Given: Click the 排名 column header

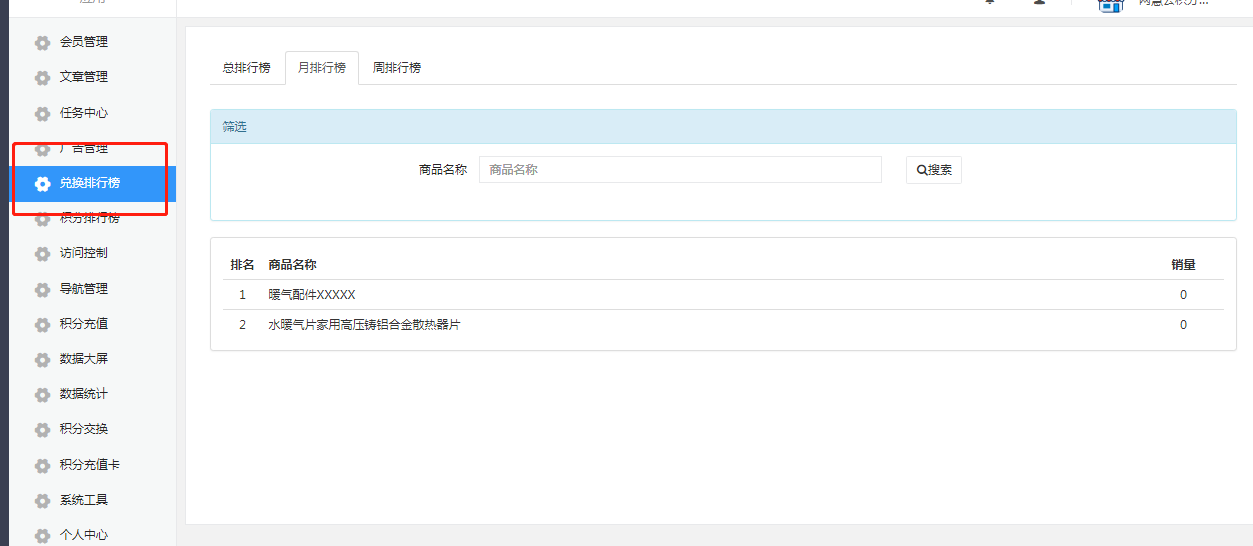Looking at the screenshot, I should (x=242, y=265).
